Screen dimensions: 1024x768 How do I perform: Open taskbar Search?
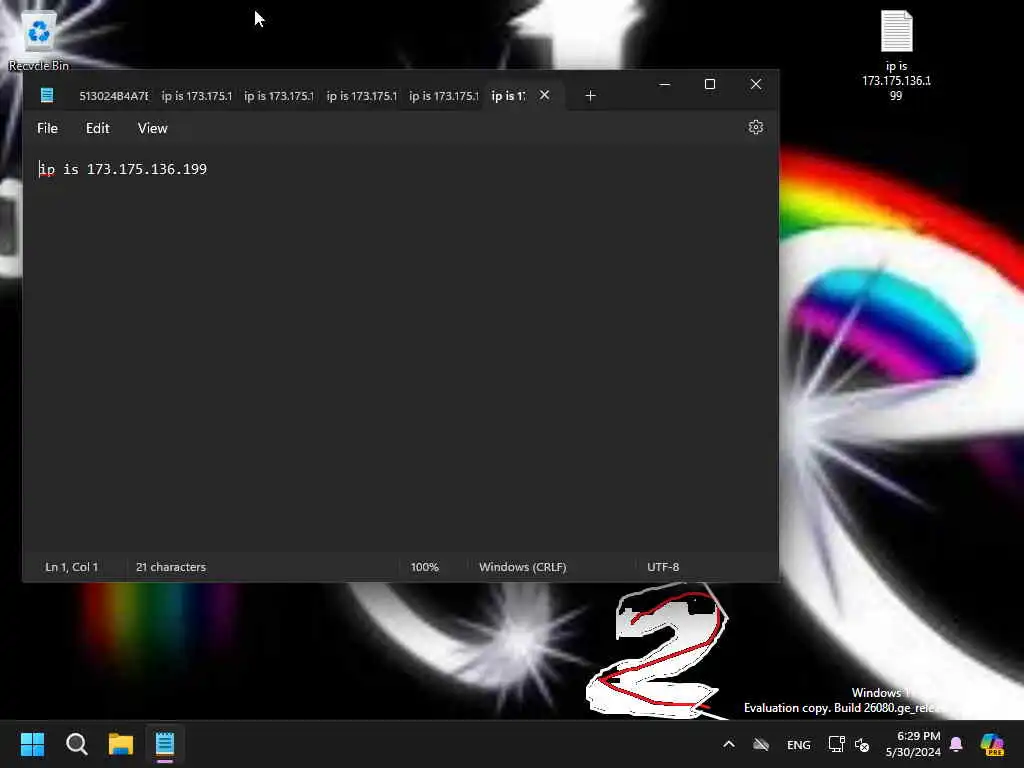click(76, 744)
